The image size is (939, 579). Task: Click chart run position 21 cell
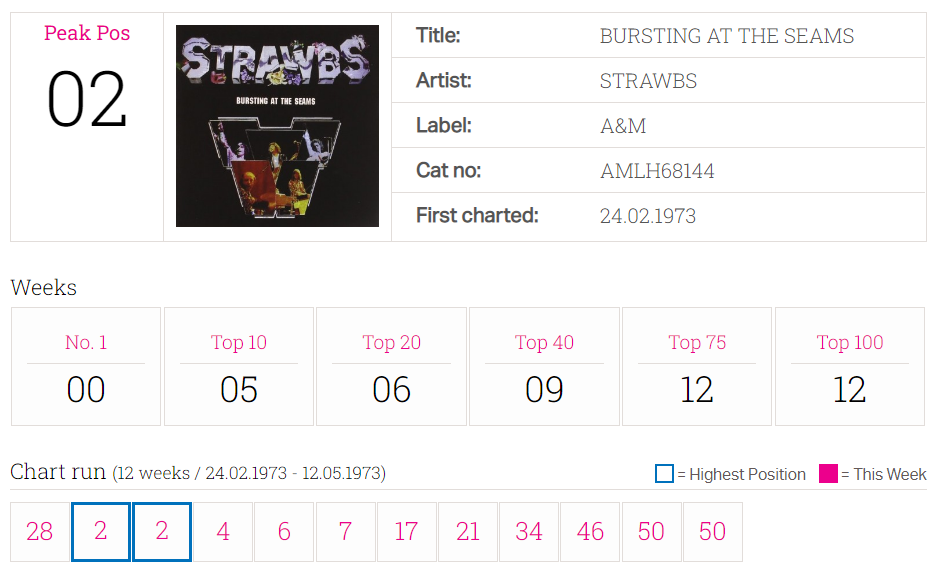pos(468,532)
